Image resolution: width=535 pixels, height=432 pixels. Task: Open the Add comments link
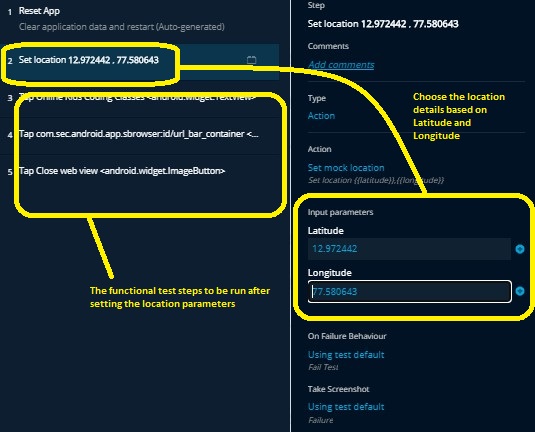coord(341,65)
